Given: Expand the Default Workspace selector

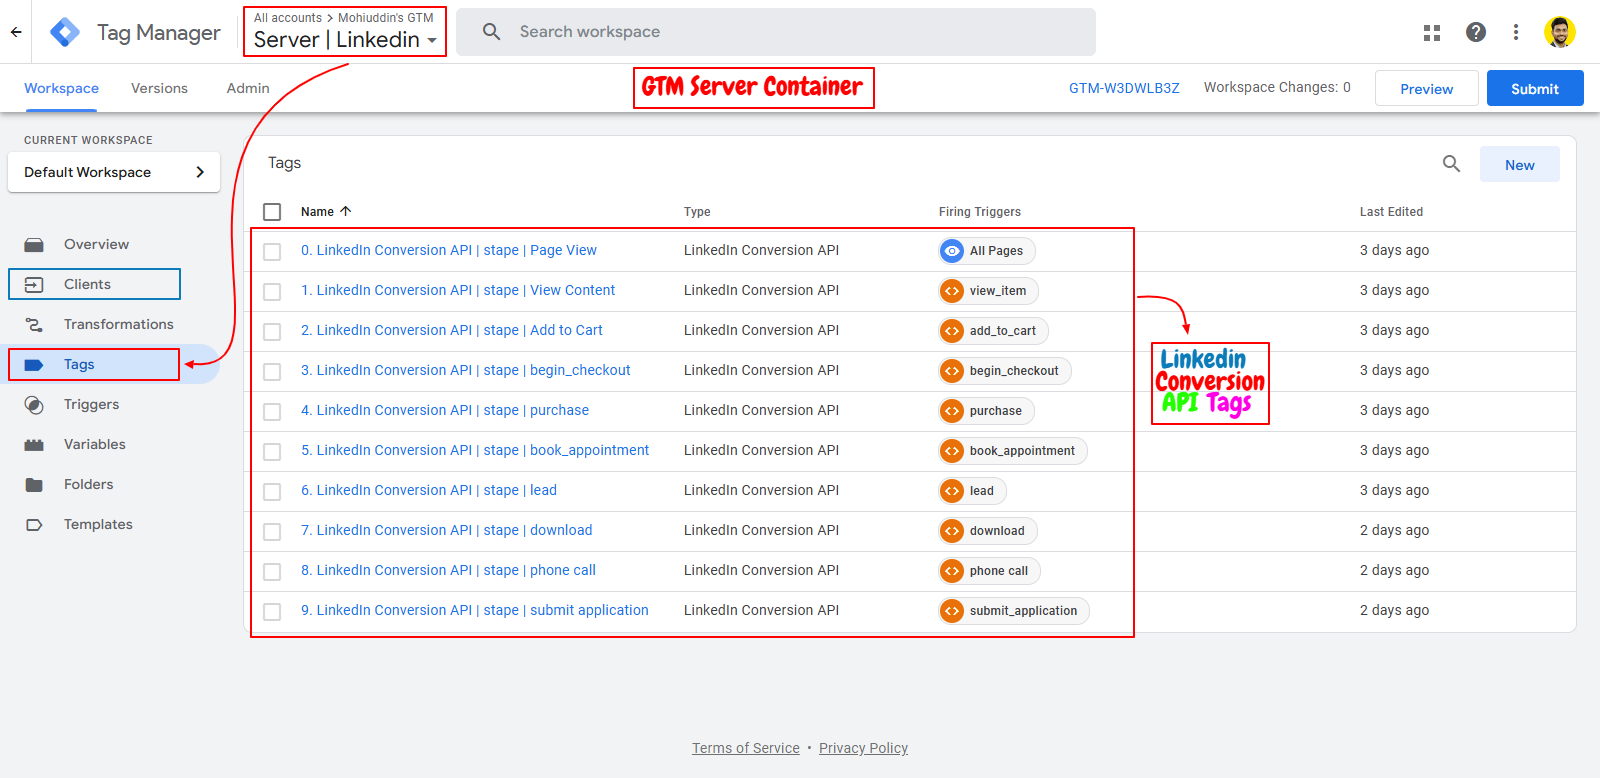Looking at the screenshot, I should coord(114,172).
